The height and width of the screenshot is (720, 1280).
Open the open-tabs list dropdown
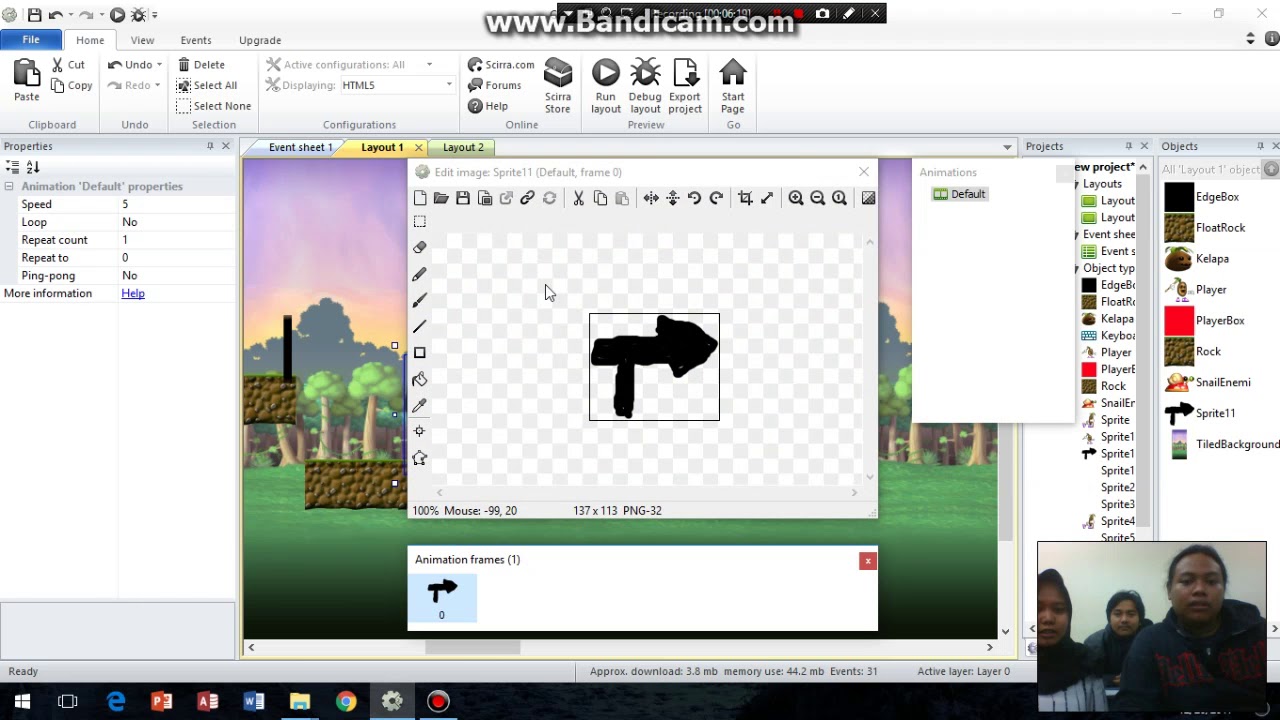pos(1007,147)
